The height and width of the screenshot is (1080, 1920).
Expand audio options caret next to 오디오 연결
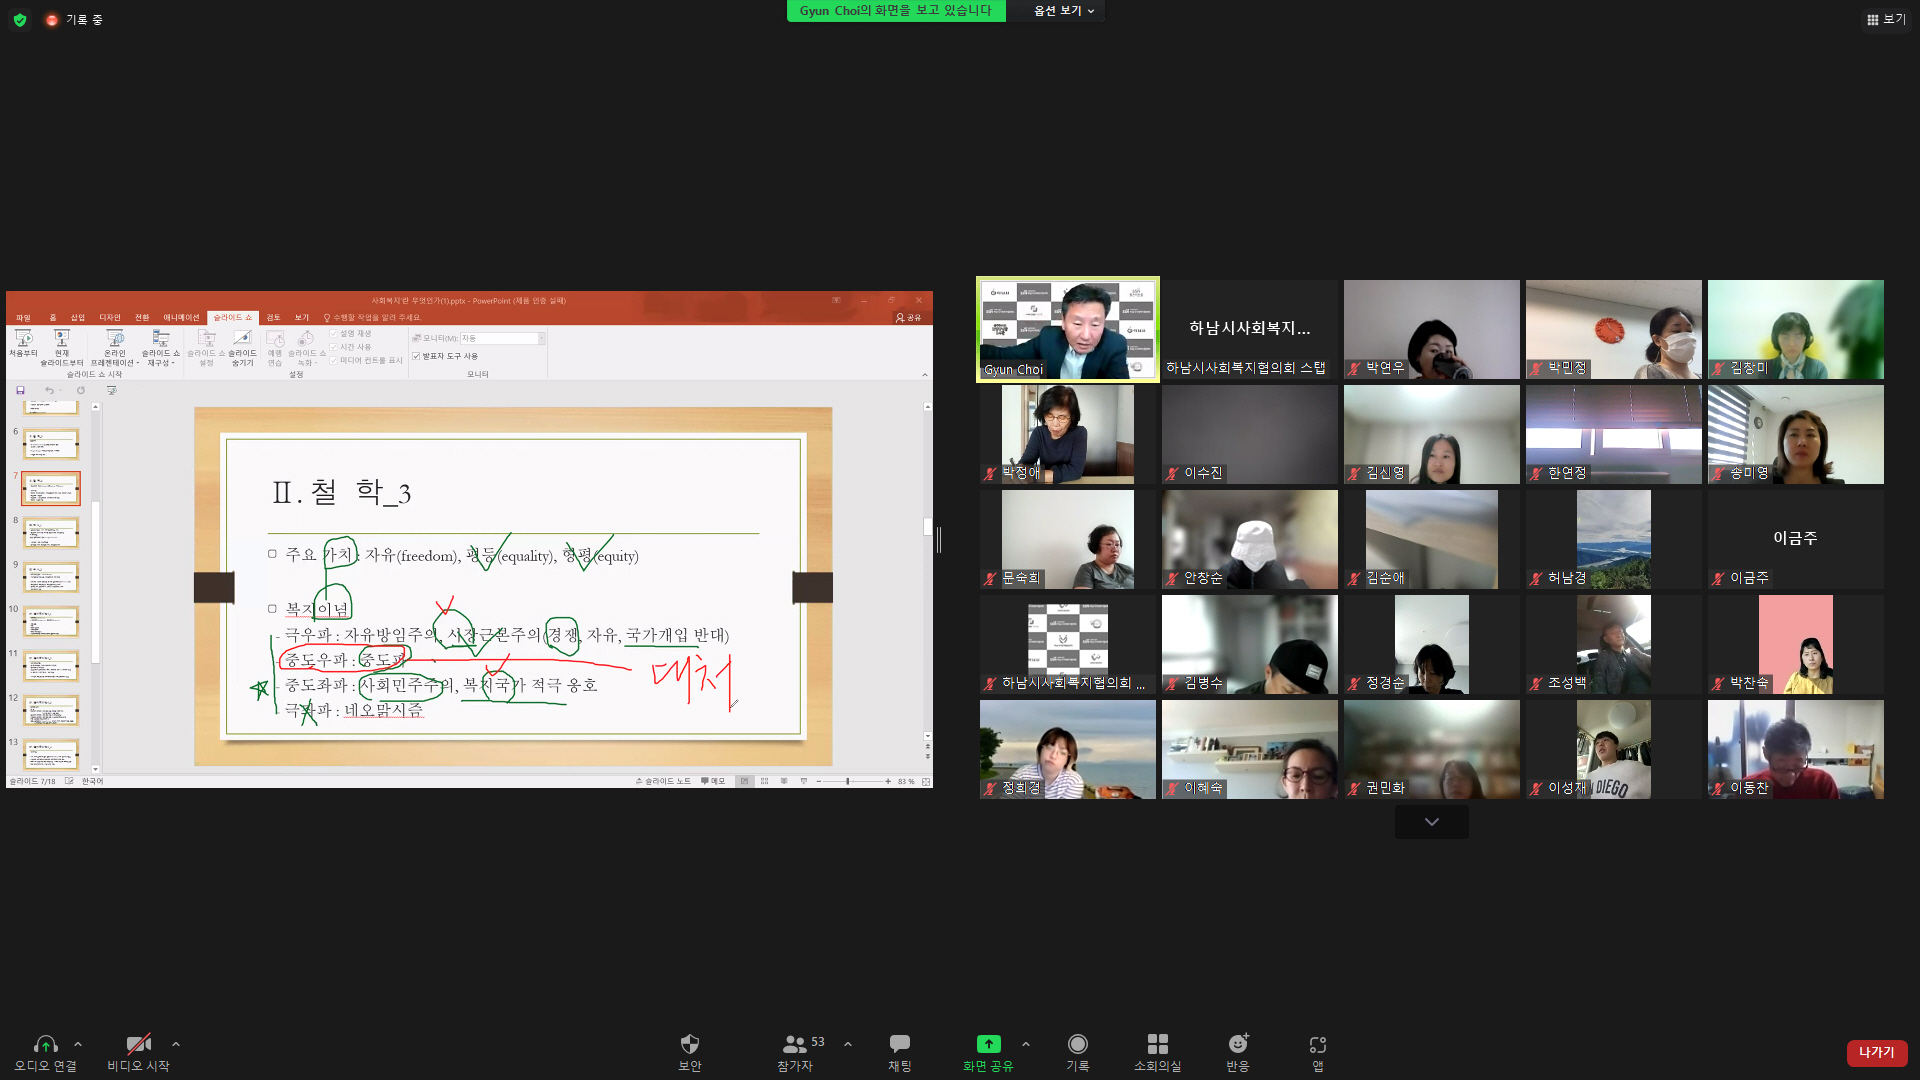click(x=78, y=1044)
